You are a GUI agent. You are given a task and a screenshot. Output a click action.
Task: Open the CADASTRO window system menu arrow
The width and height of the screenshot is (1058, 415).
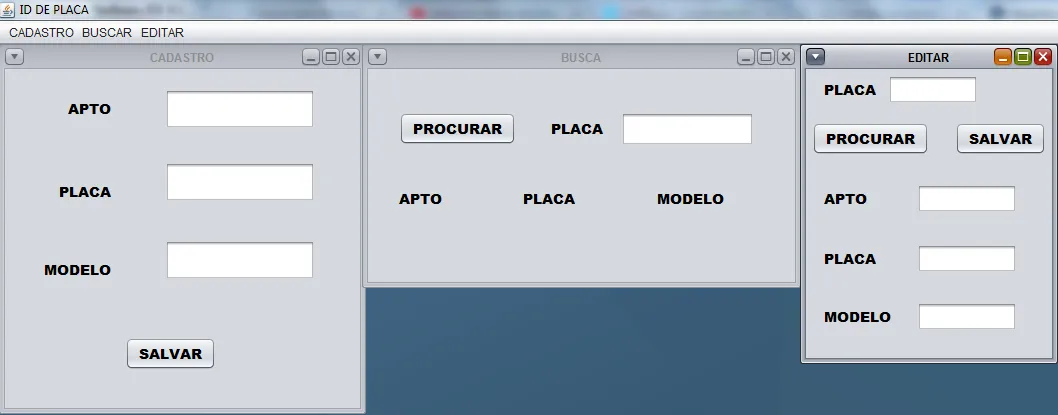14,57
